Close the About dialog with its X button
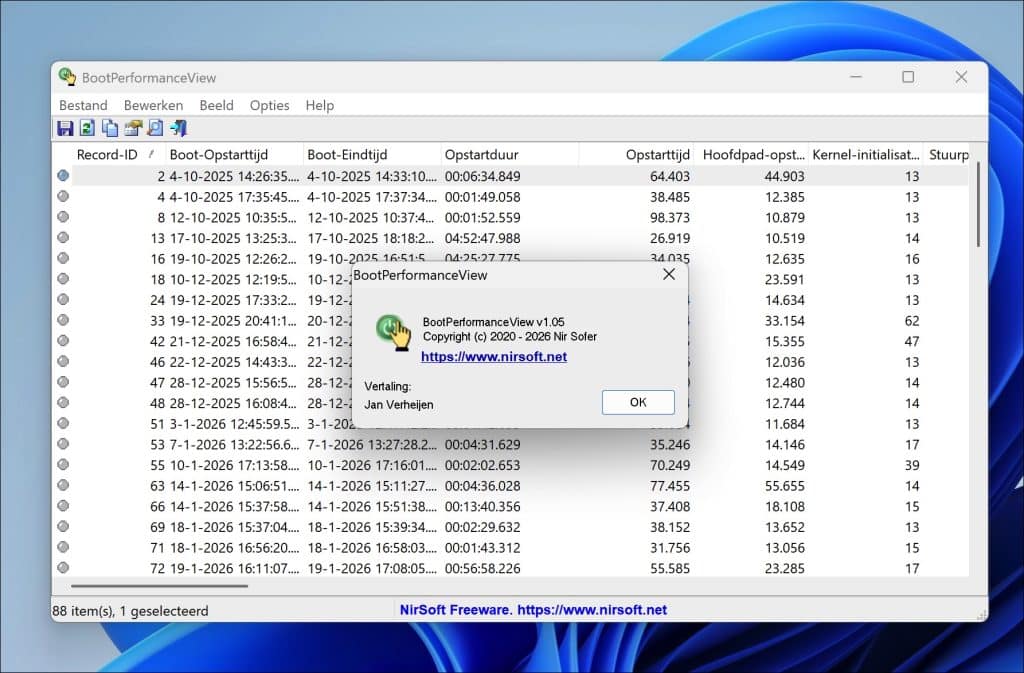Screen dimensions: 1024x673 click(669, 274)
